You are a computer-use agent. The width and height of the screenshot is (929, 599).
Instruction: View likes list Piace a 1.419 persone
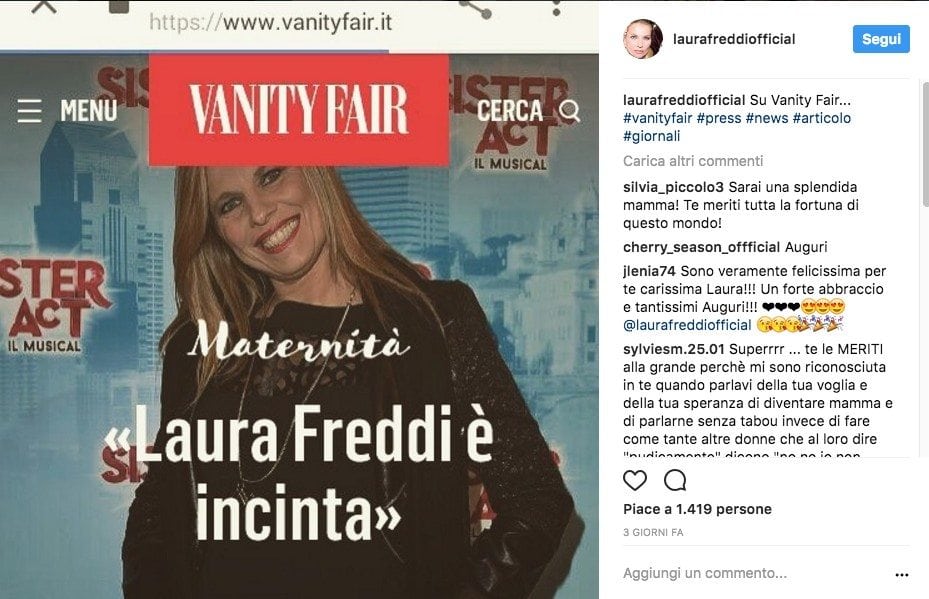(697, 509)
